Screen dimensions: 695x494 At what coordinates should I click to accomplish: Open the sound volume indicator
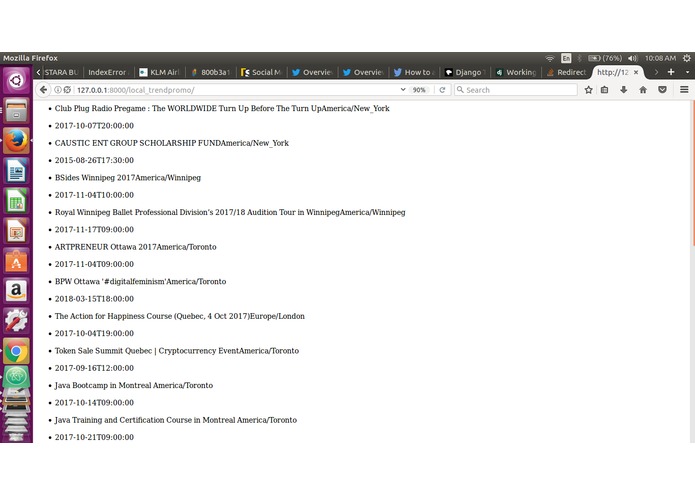pyautogui.click(x=633, y=58)
